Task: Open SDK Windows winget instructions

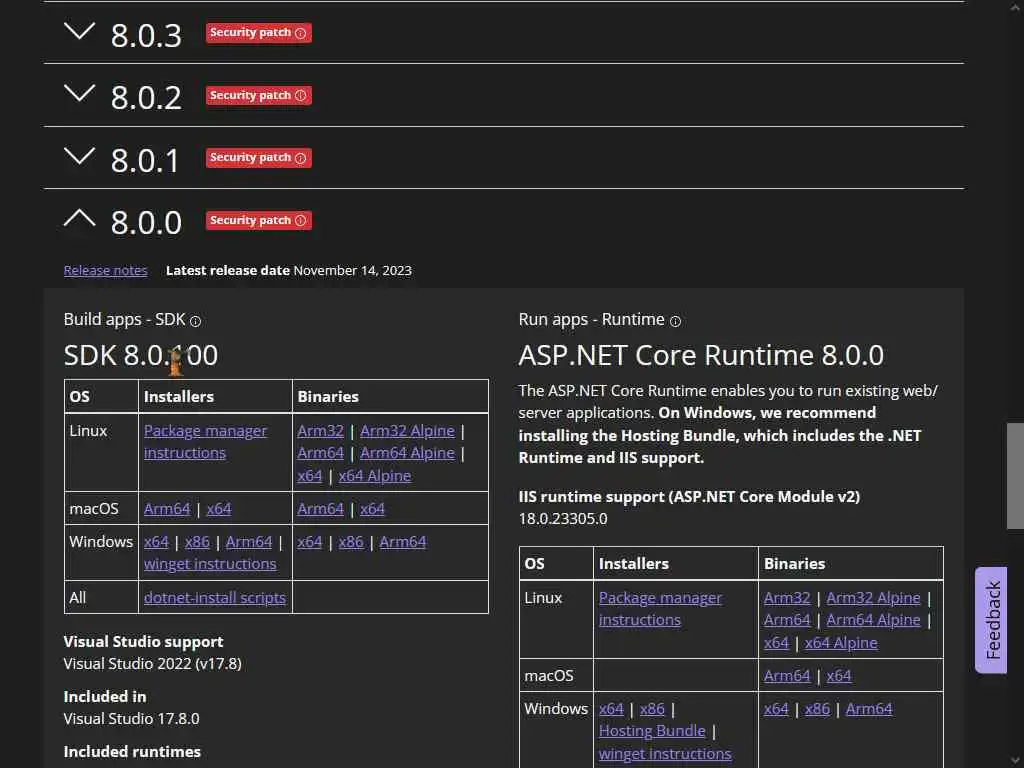Action: click(210, 564)
